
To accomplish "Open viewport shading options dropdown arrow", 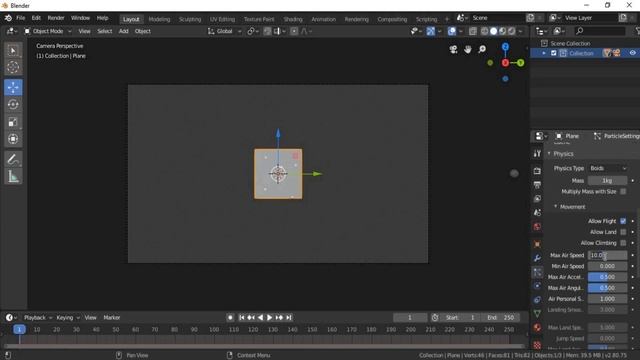I will [x=520, y=31].
